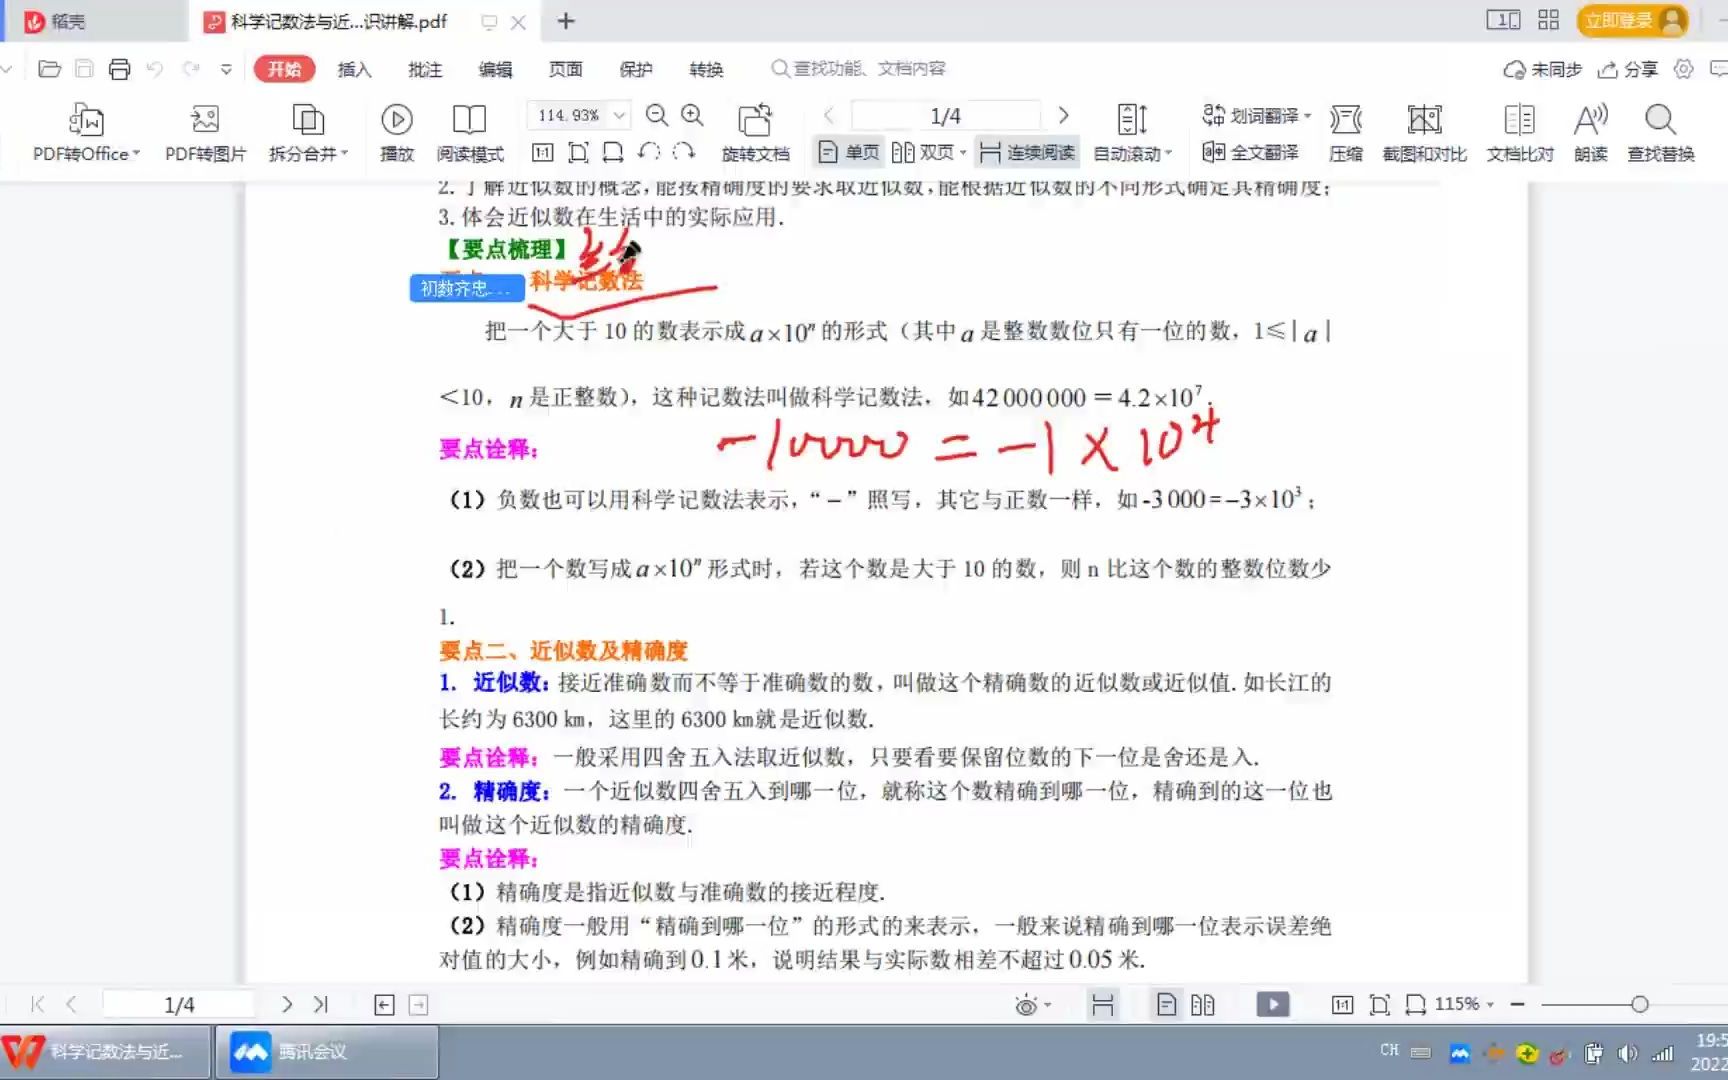Screen dimensions: 1728x1080
Task: Click volume speaker icon in system tray
Action: pos(1627,1052)
